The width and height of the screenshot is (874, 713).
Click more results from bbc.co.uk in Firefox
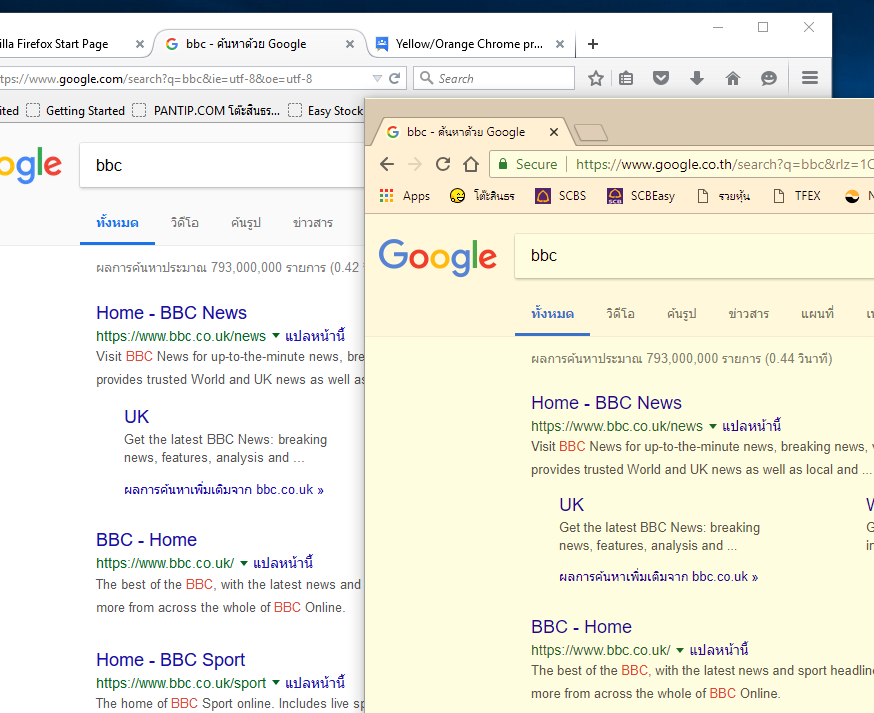[x=224, y=489]
